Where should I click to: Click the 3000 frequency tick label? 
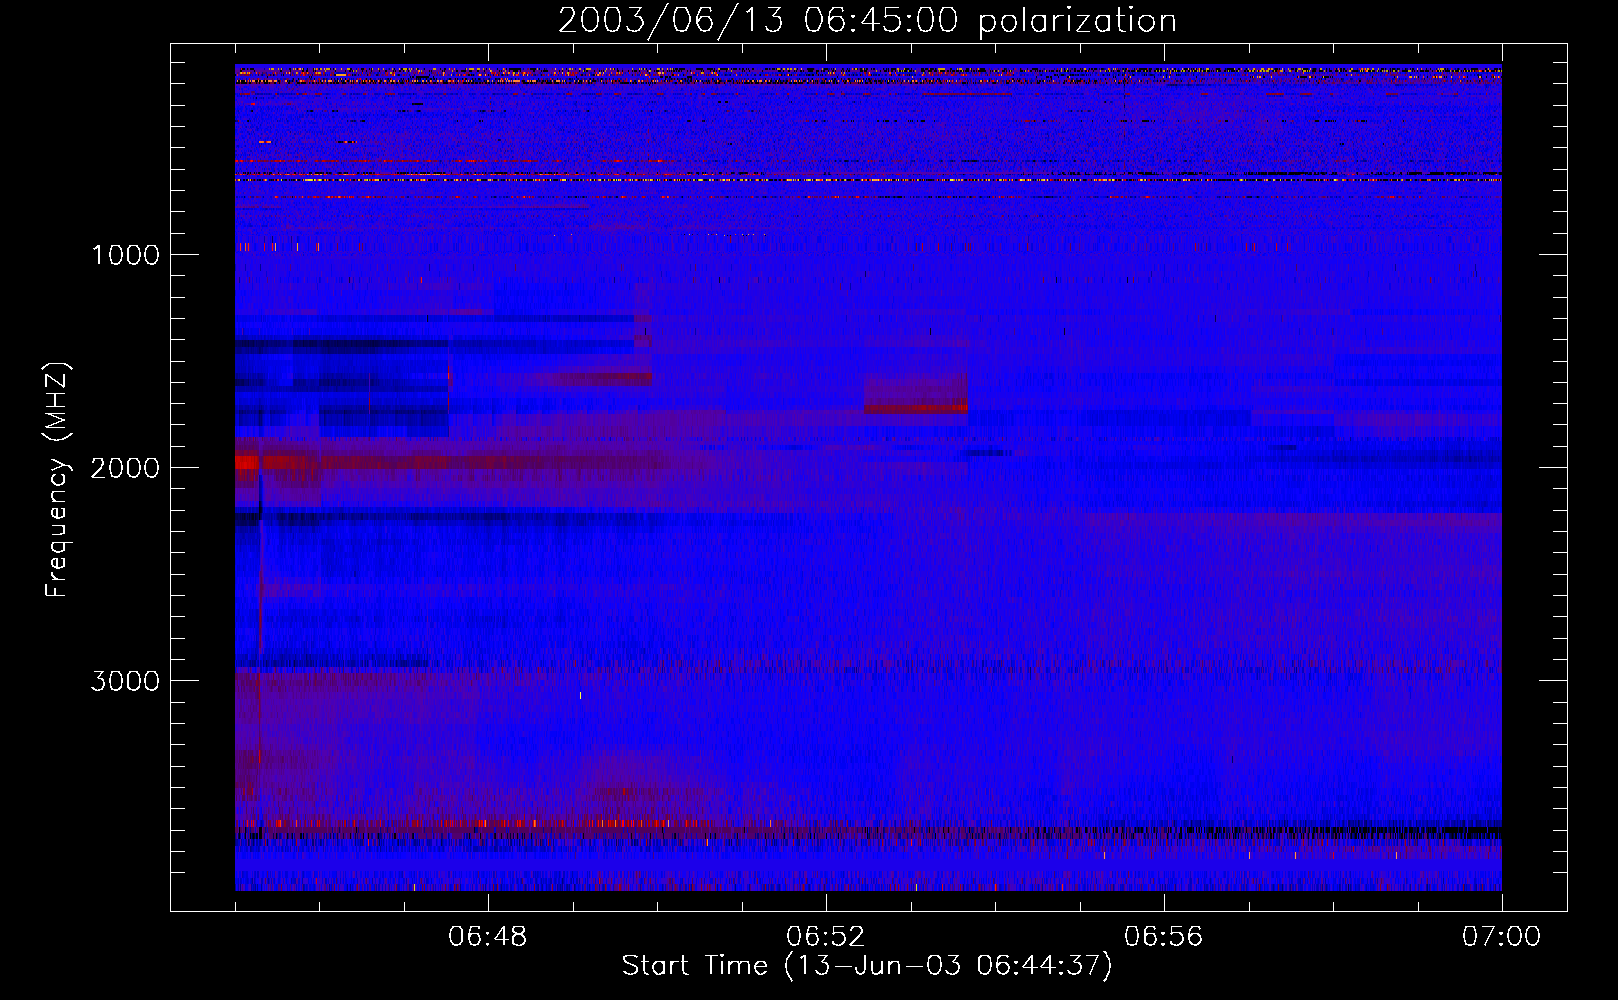[125, 681]
